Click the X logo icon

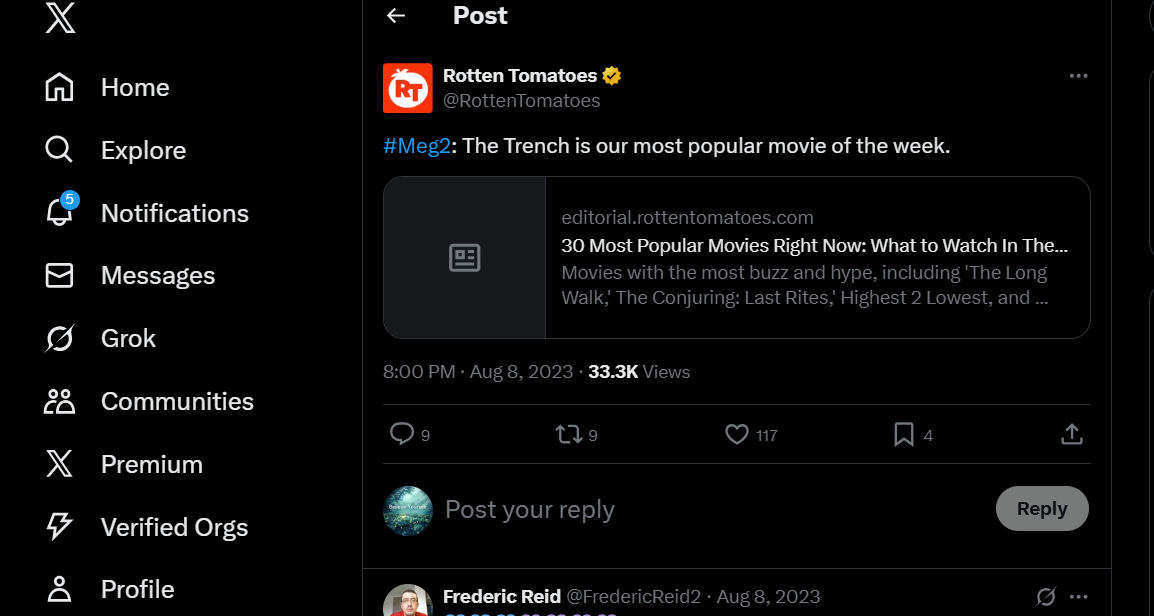(60, 18)
